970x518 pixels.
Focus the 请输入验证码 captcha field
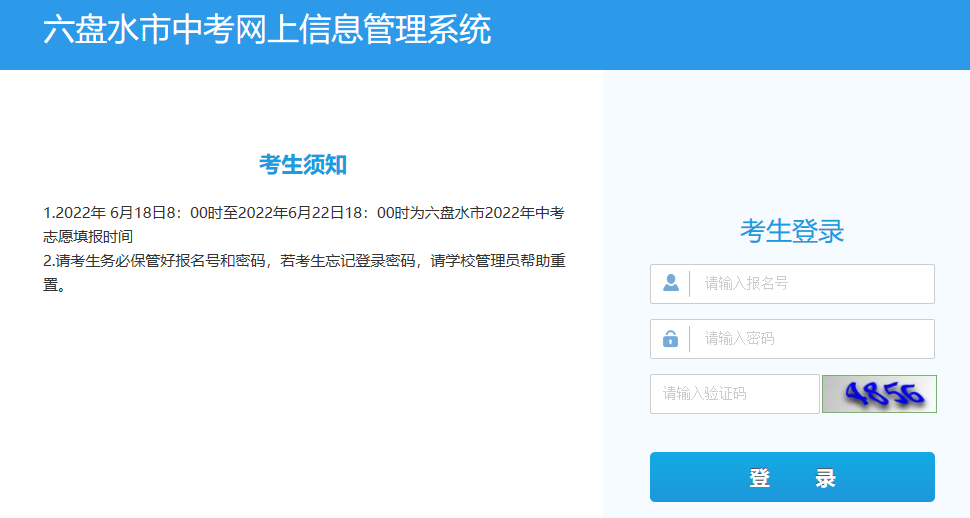tap(734, 394)
